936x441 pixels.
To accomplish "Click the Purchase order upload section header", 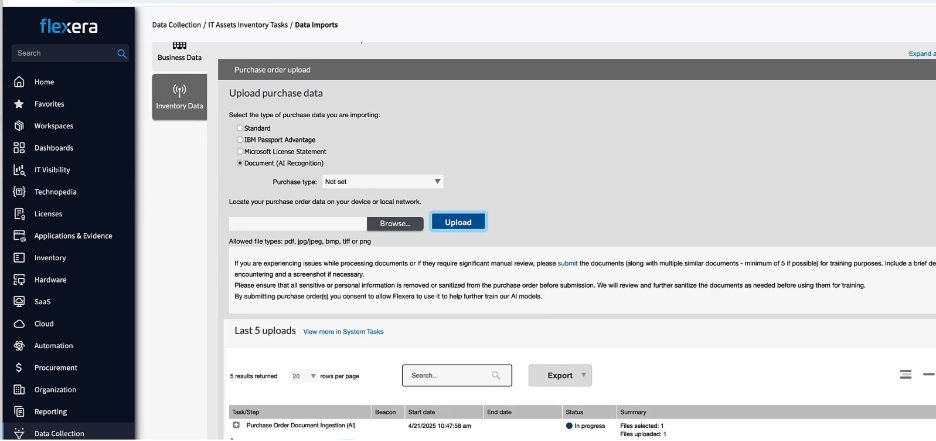I will (577, 70).
